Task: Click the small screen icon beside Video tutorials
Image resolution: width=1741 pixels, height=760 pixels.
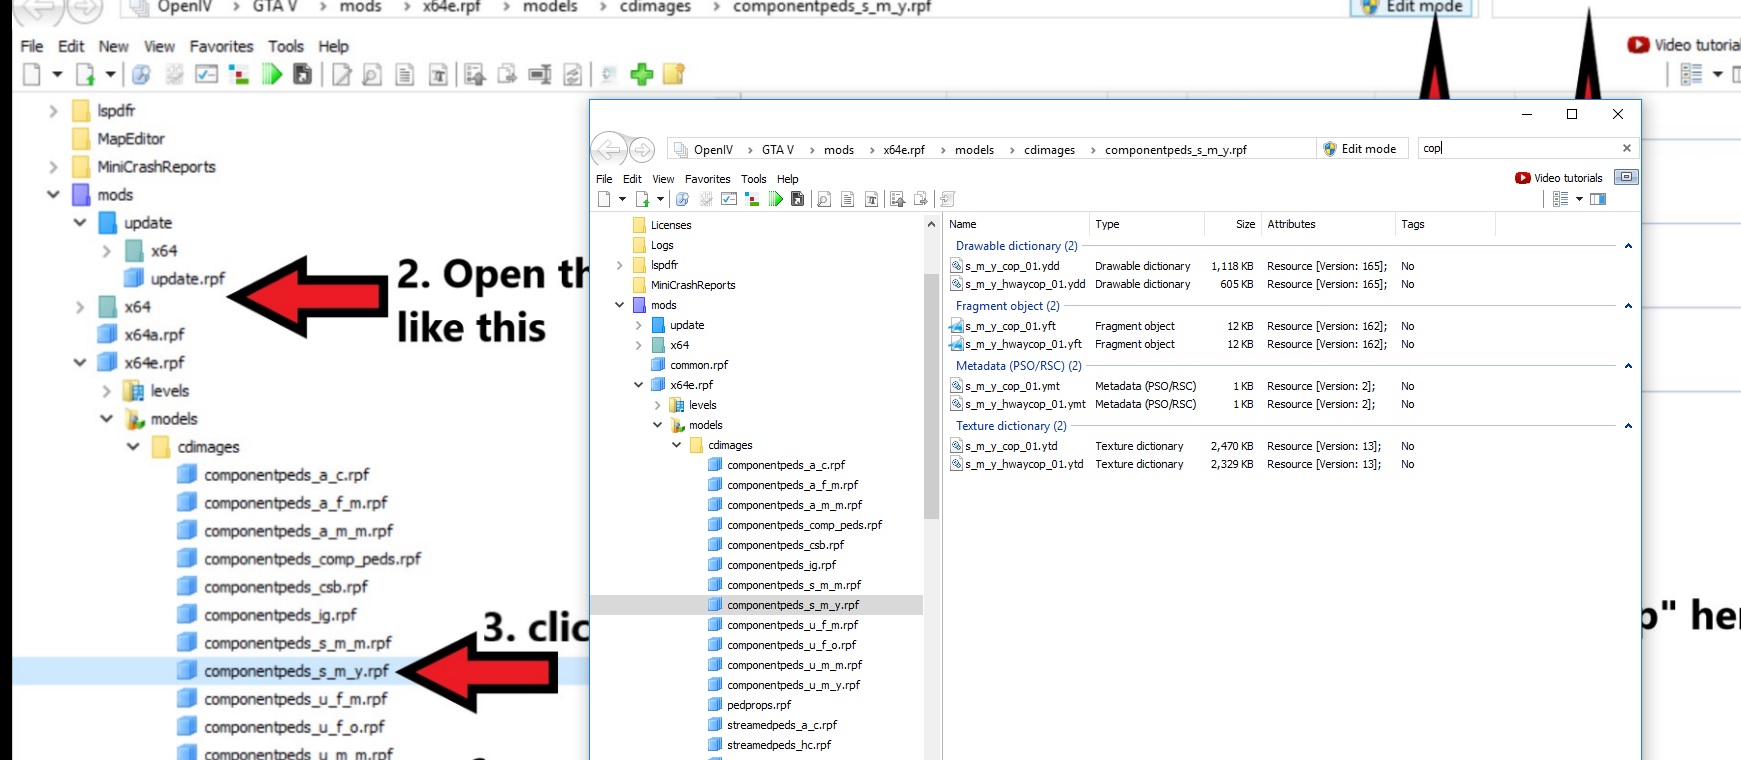Action: coord(1627,177)
